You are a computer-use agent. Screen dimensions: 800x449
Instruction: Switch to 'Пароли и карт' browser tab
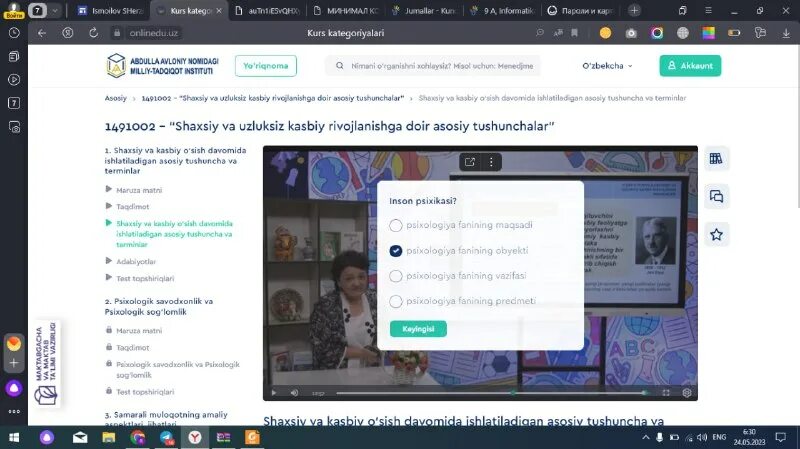coord(580,11)
